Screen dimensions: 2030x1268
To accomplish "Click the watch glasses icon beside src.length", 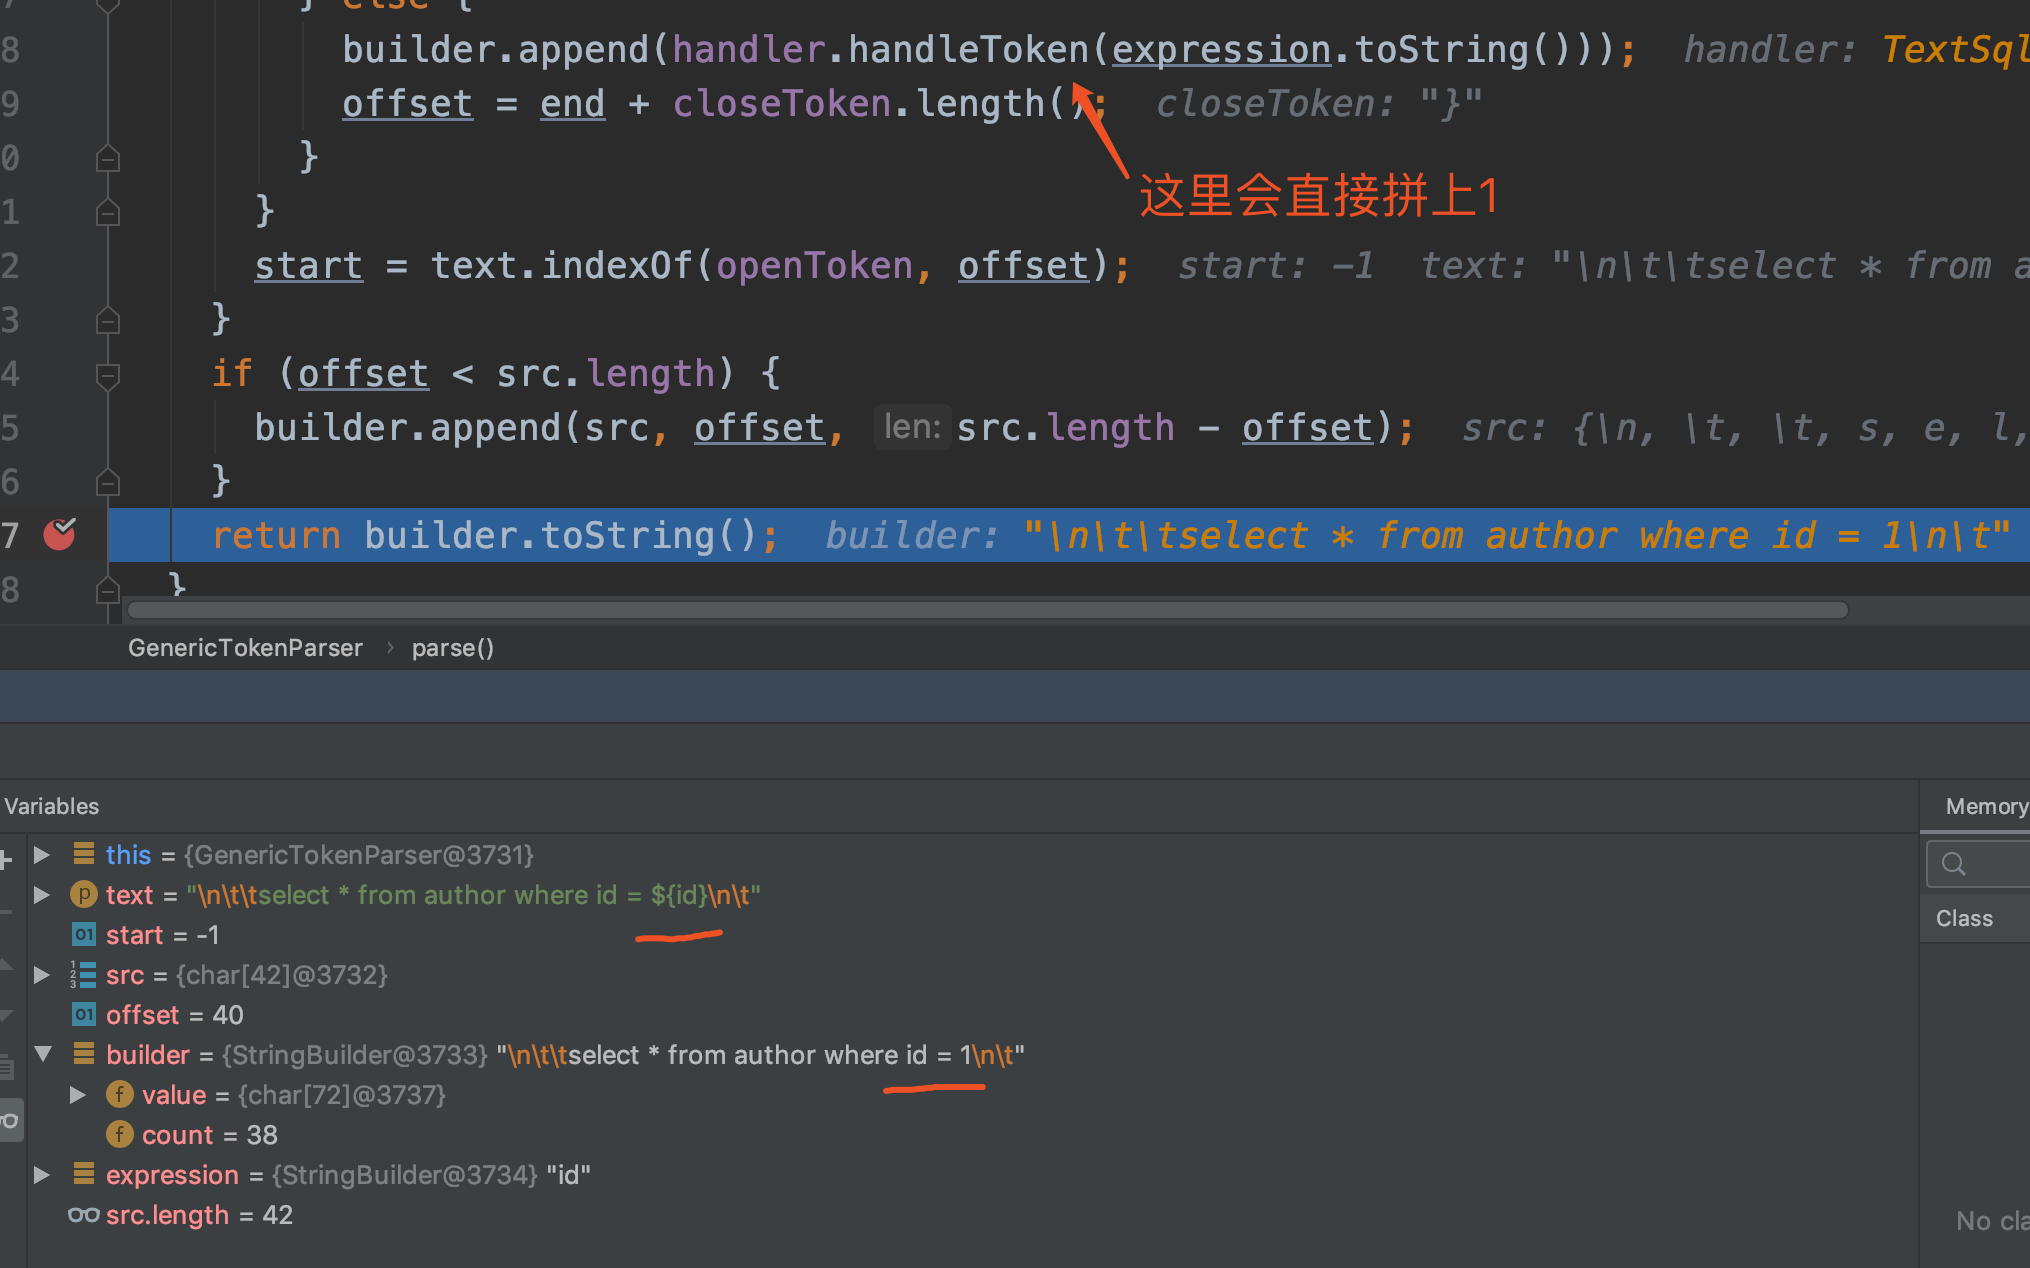I will (84, 1215).
